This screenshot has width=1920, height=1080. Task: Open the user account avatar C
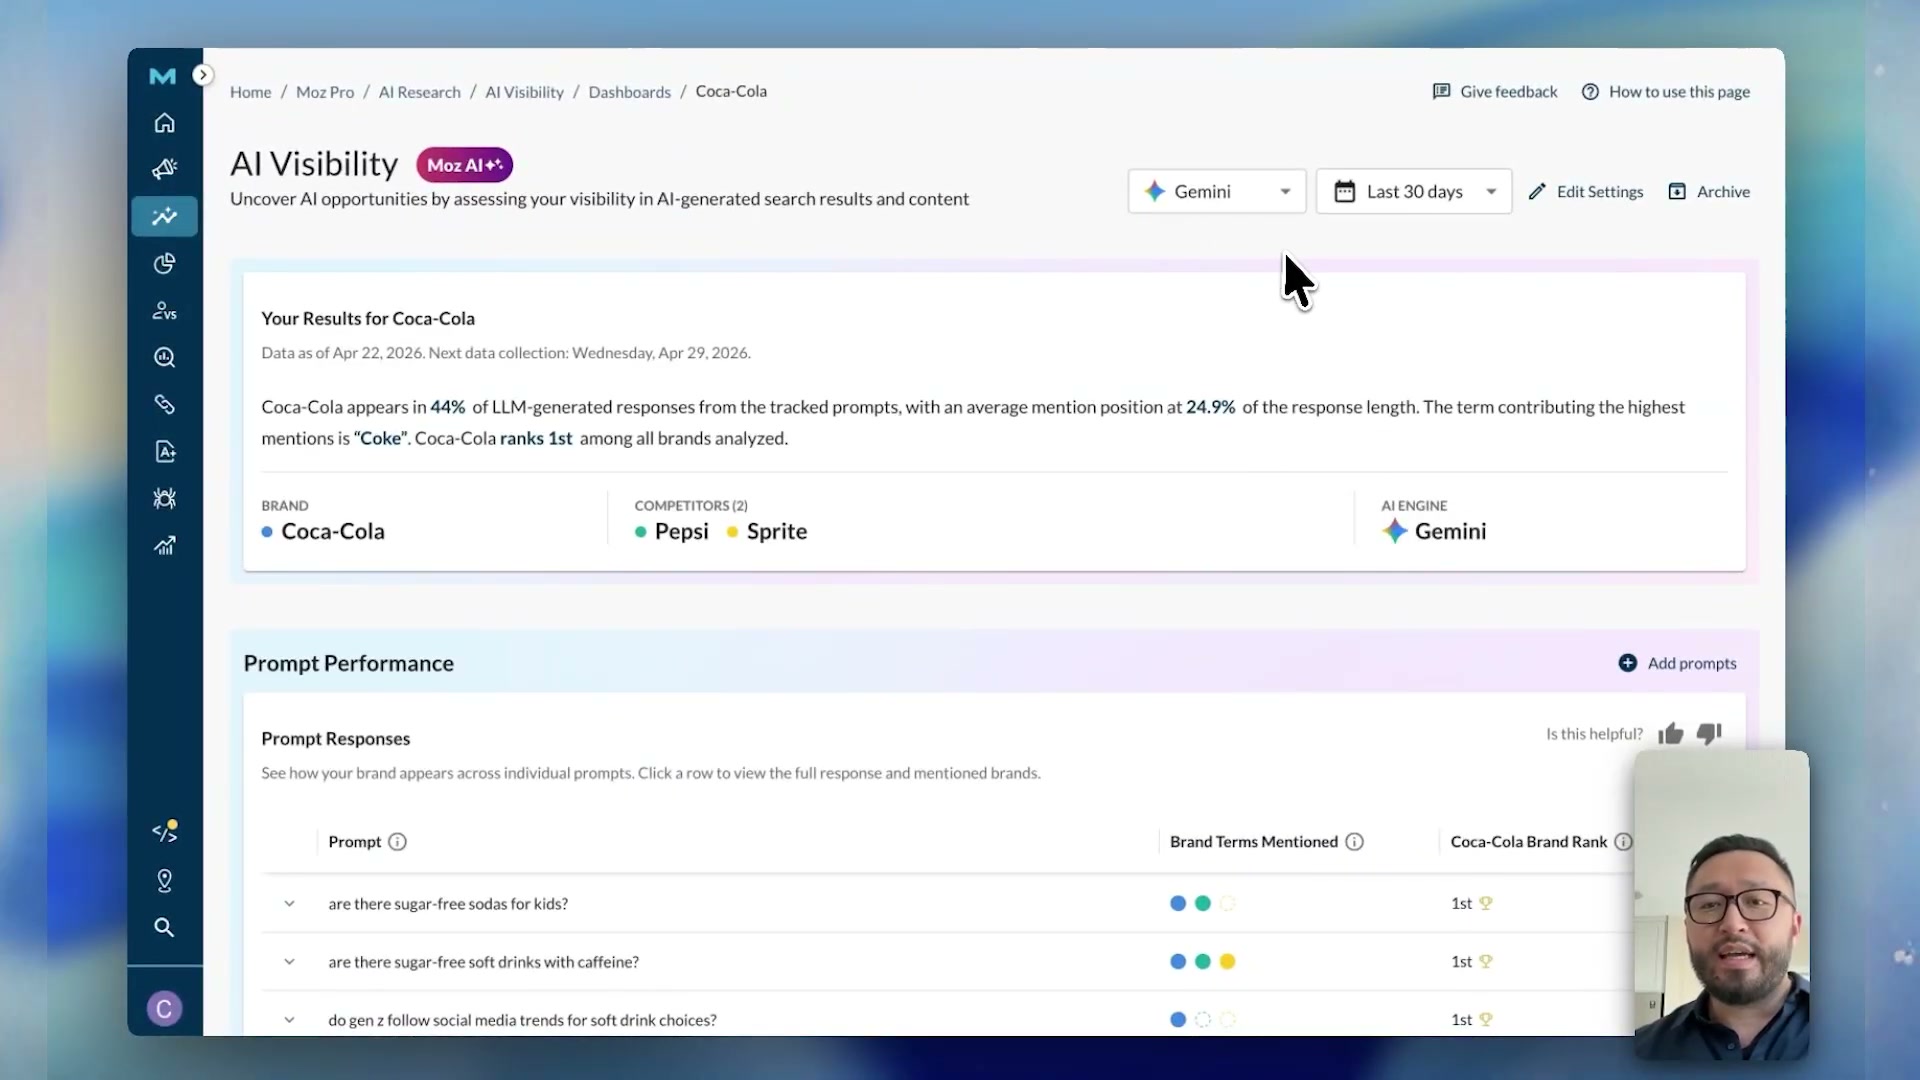pos(165,1008)
